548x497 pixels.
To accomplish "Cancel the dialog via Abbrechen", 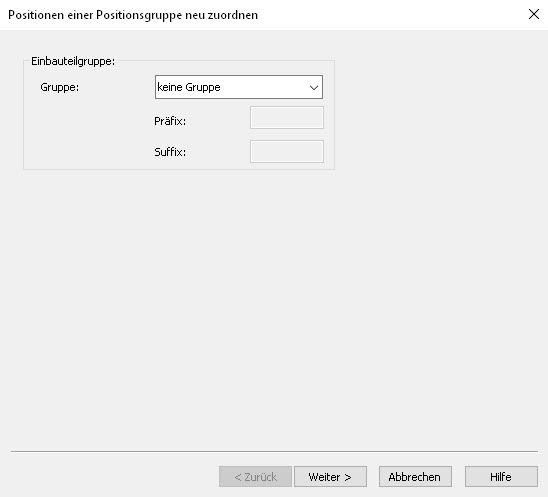I will click(415, 476).
